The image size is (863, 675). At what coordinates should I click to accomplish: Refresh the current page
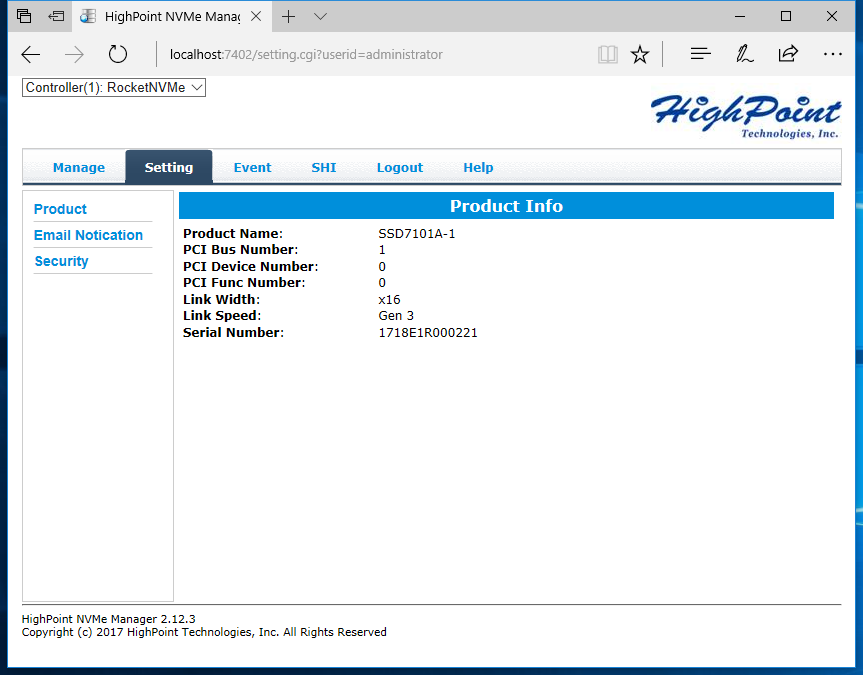pyautogui.click(x=118, y=54)
